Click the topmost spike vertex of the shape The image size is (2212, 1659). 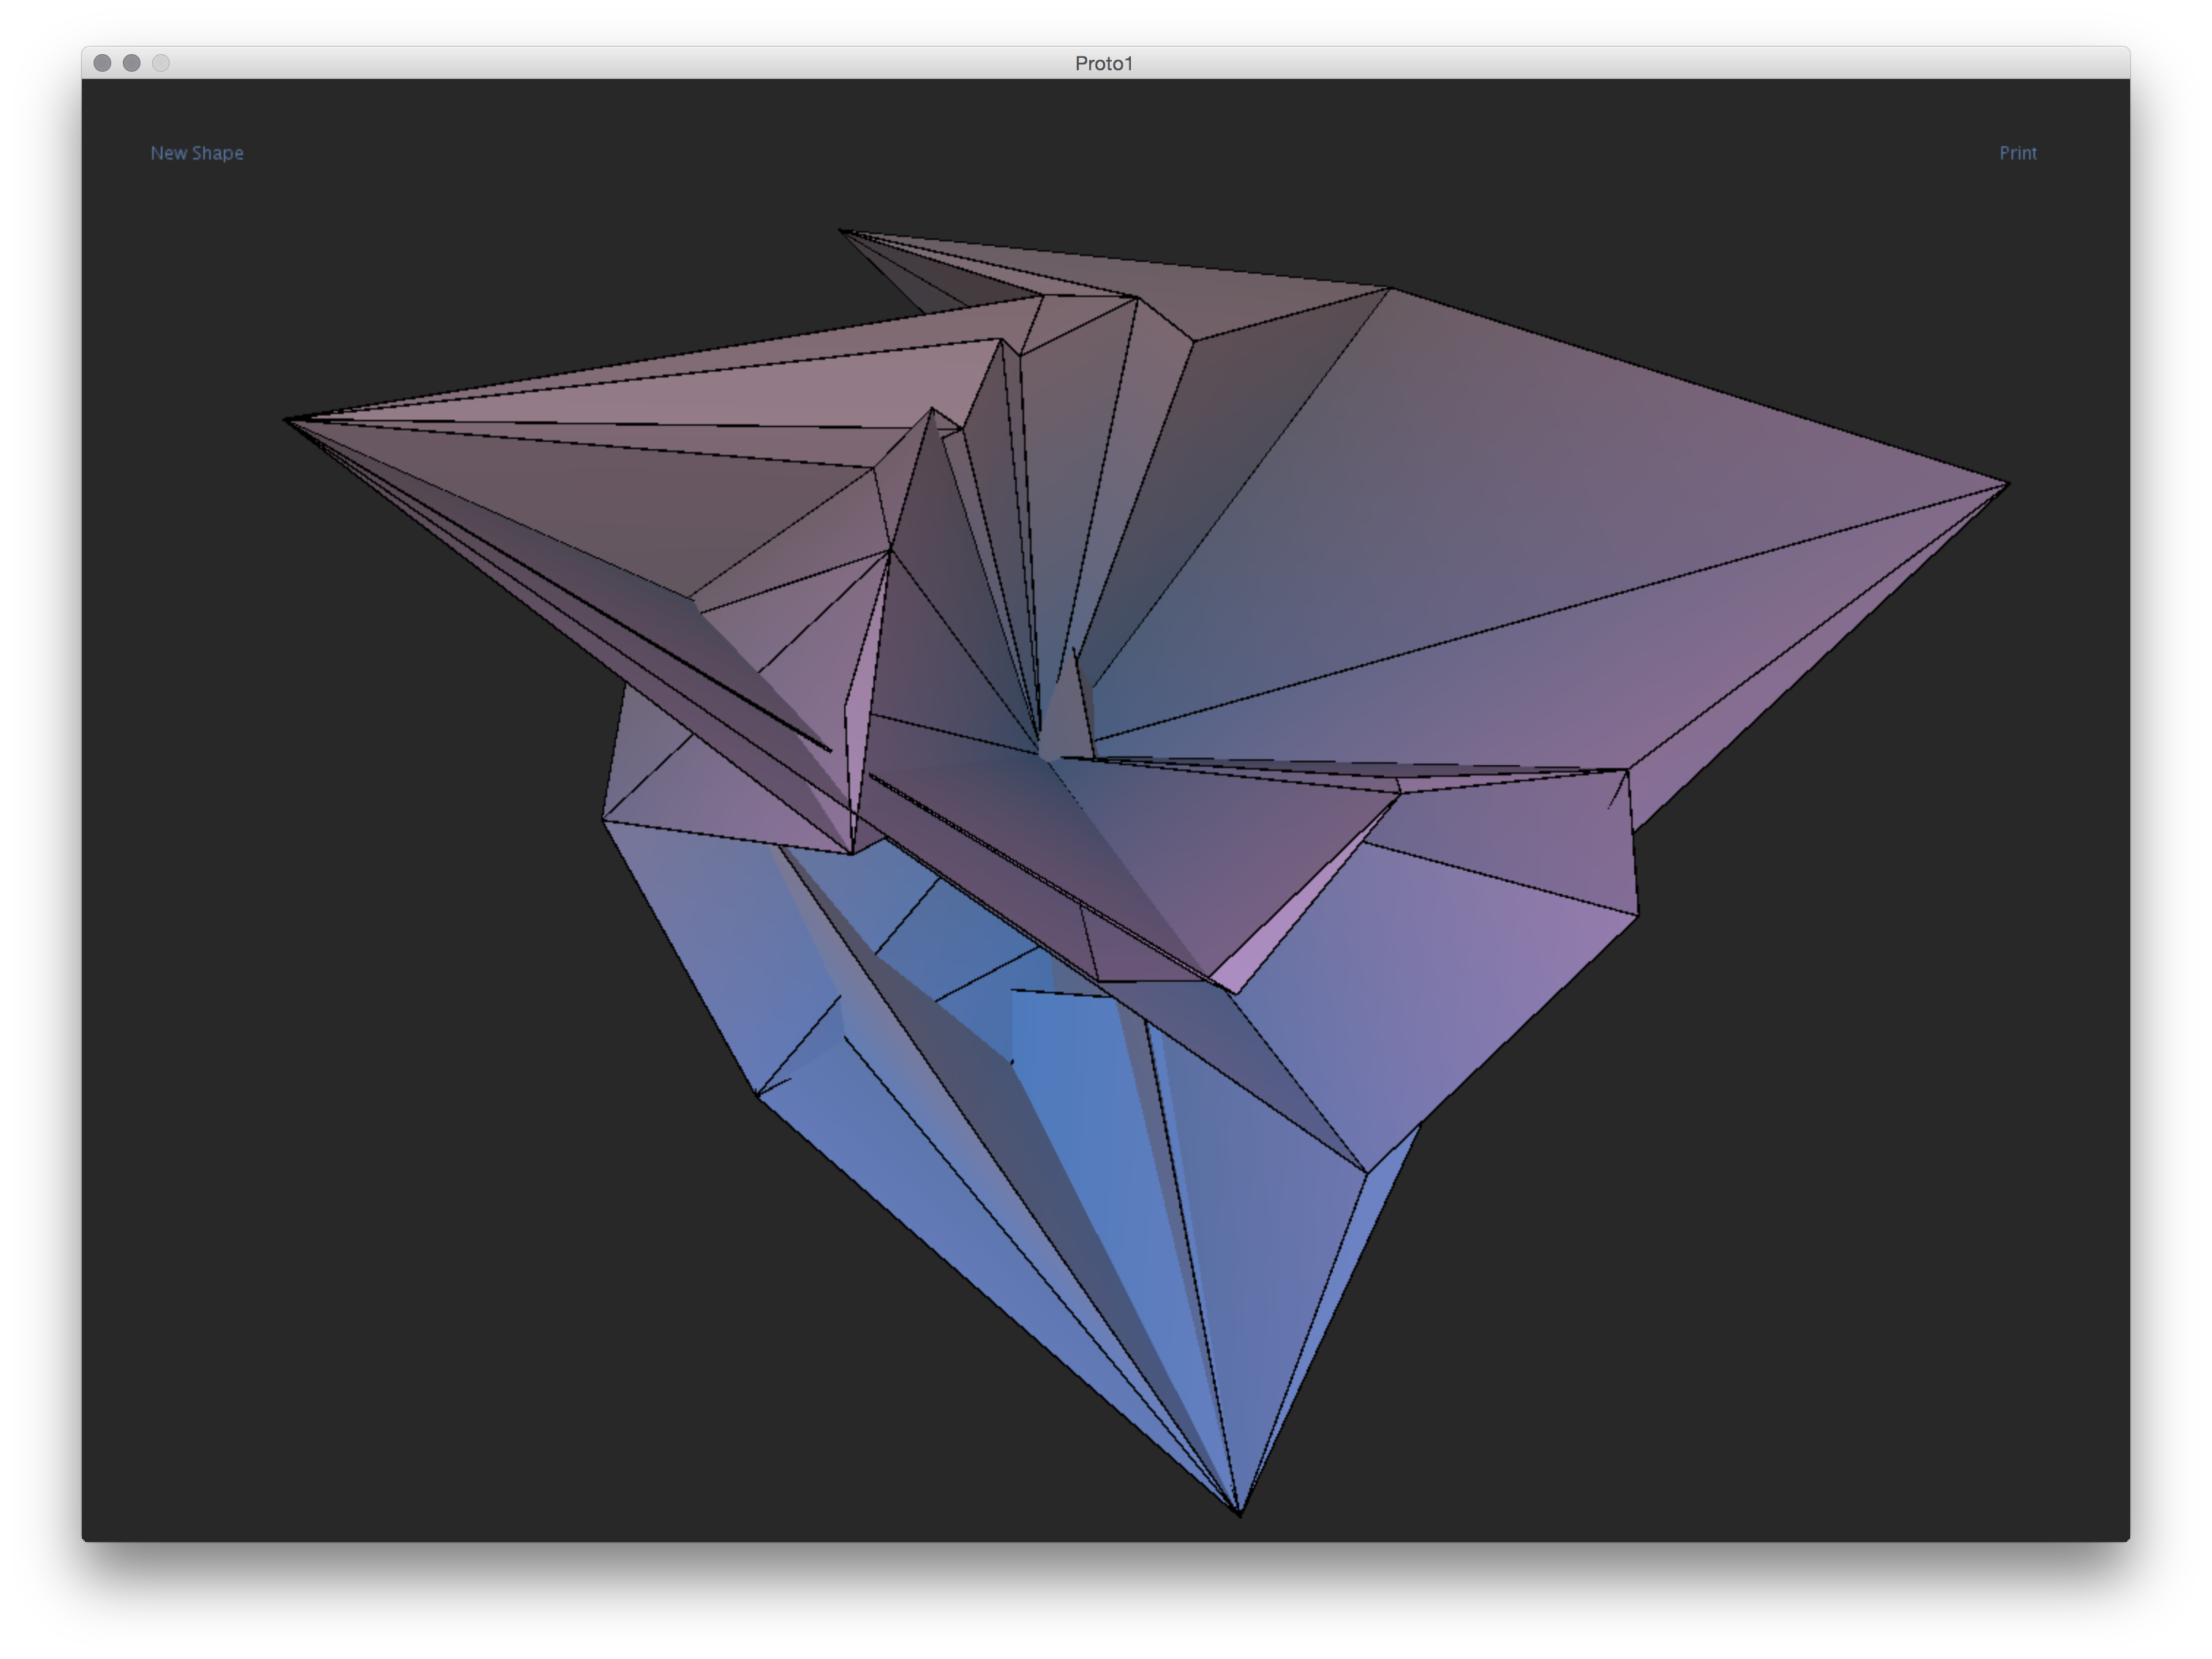[842, 231]
